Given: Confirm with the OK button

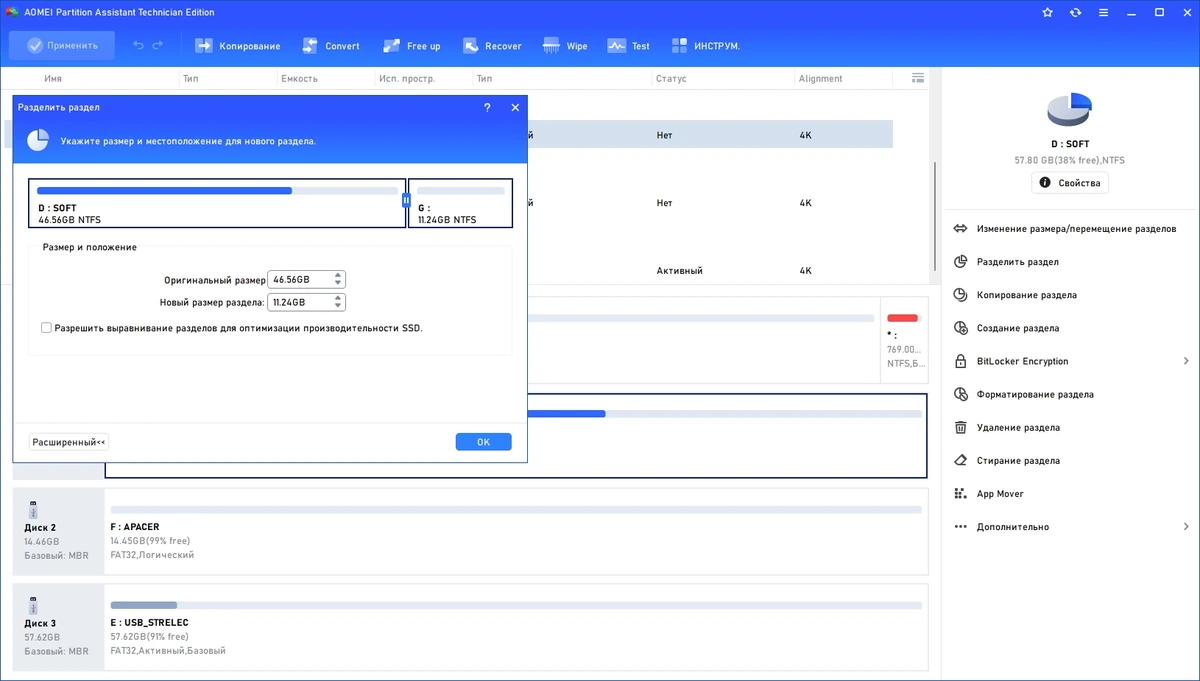Looking at the screenshot, I should (x=483, y=442).
